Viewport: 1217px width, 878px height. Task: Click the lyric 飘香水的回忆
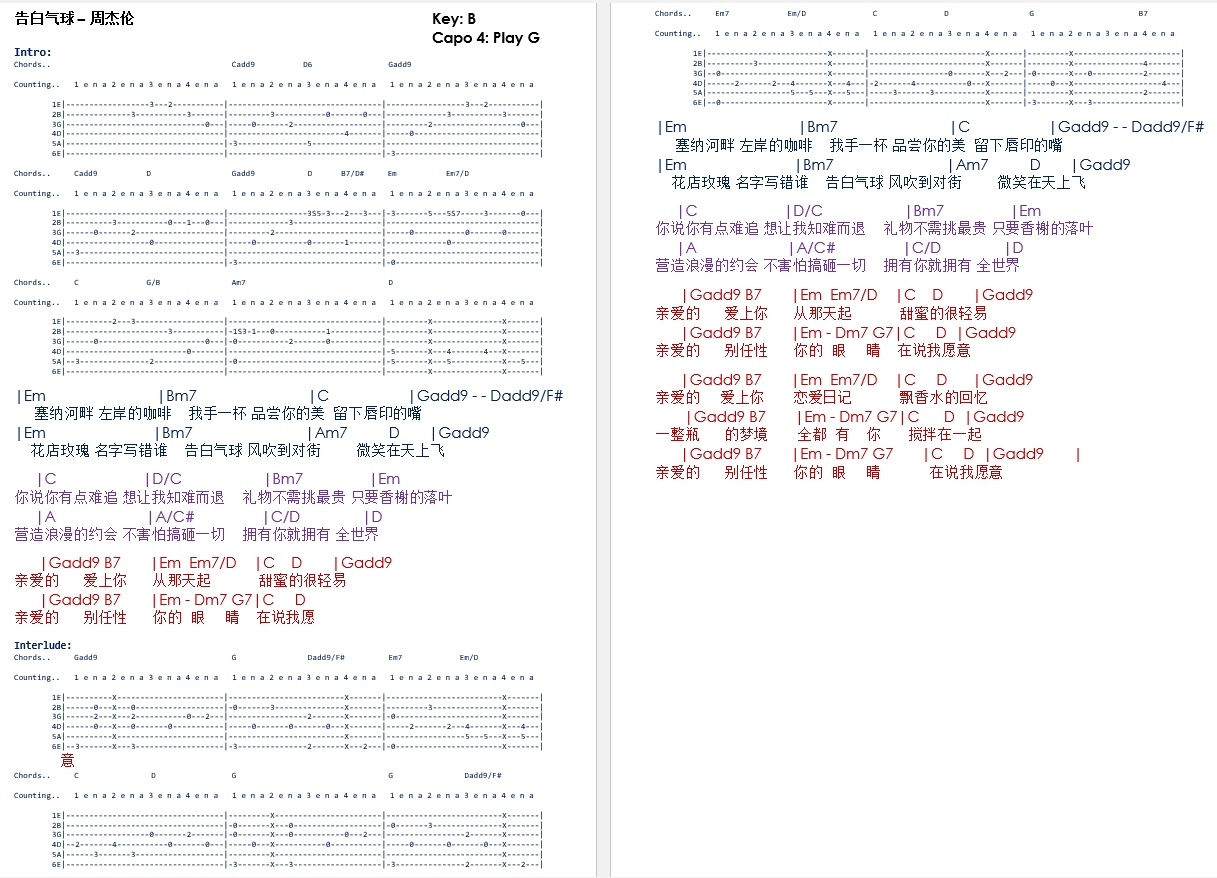pos(943,398)
